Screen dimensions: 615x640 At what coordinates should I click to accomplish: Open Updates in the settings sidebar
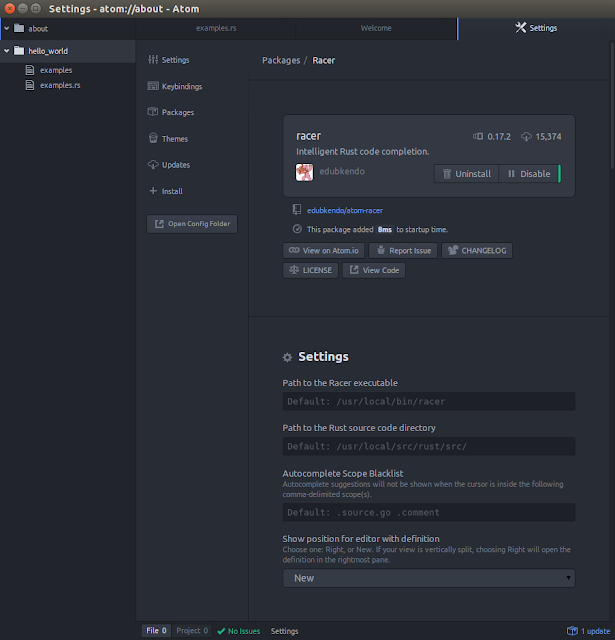[169, 165]
